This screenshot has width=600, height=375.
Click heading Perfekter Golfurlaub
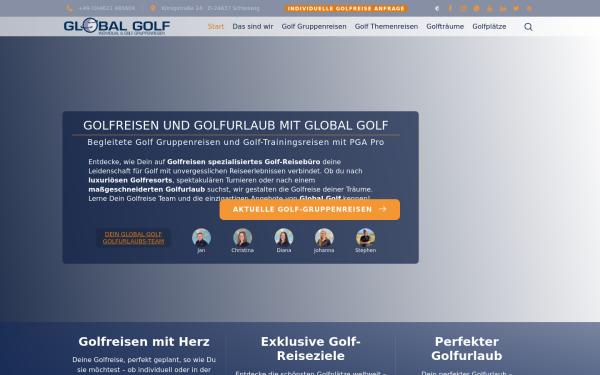[x=466, y=349]
